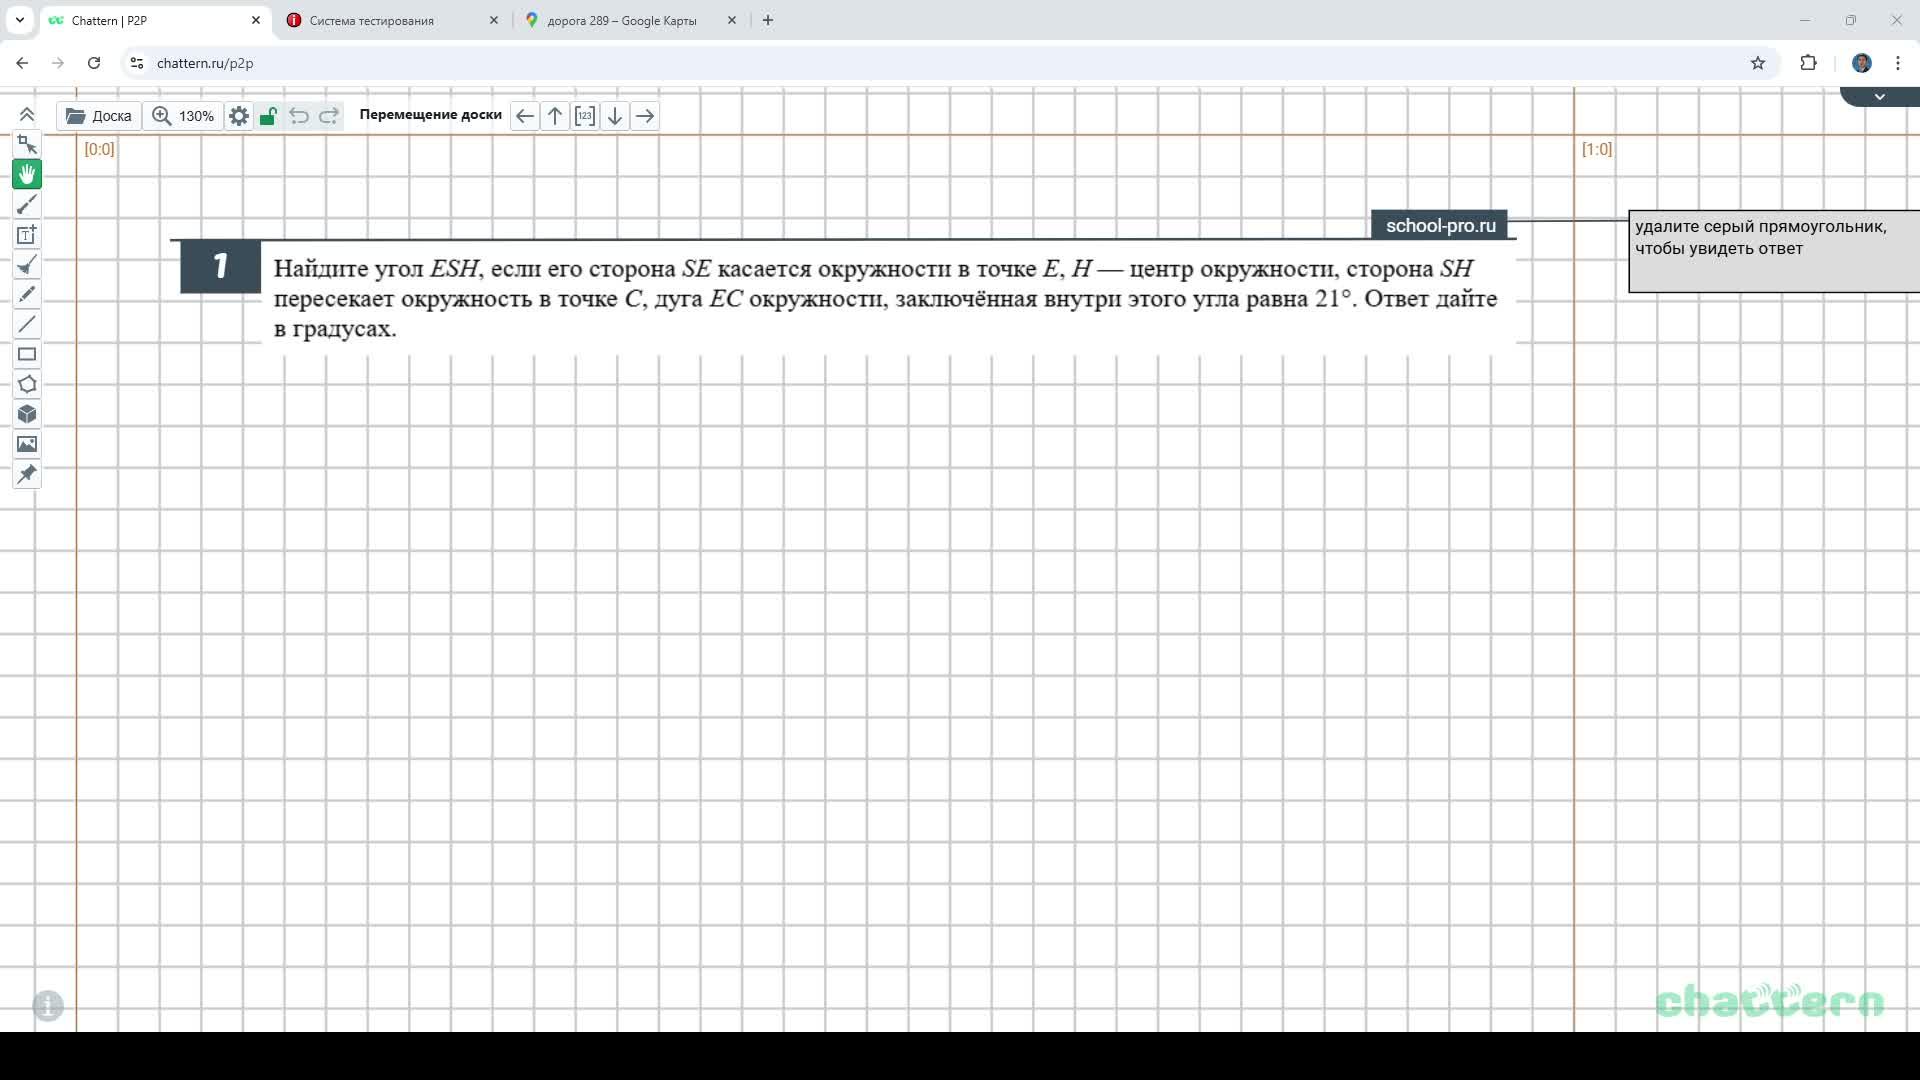Pick the polygon shape tool
This screenshot has width=1920, height=1080.
pos(27,384)
